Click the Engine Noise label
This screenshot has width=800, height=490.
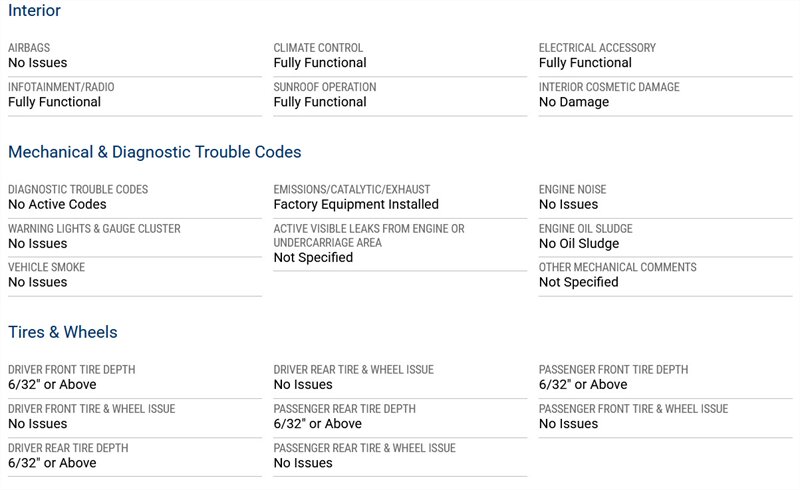pyautogui.click(x=572, y=189)
